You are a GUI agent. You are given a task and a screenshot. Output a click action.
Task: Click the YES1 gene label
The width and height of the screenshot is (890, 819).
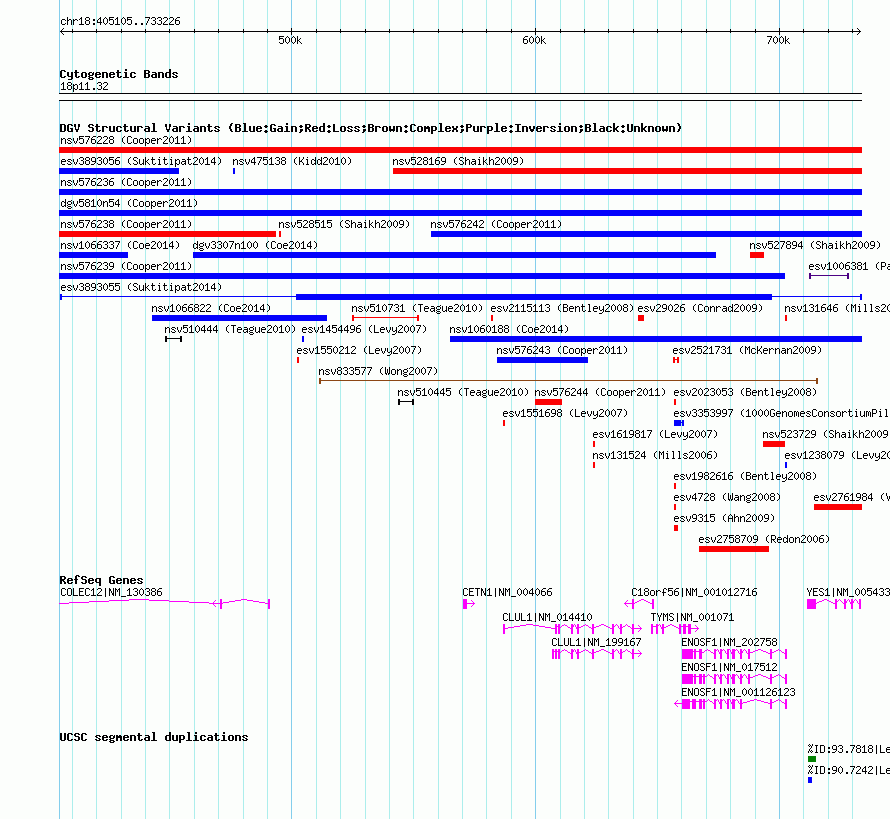point(848,592)
